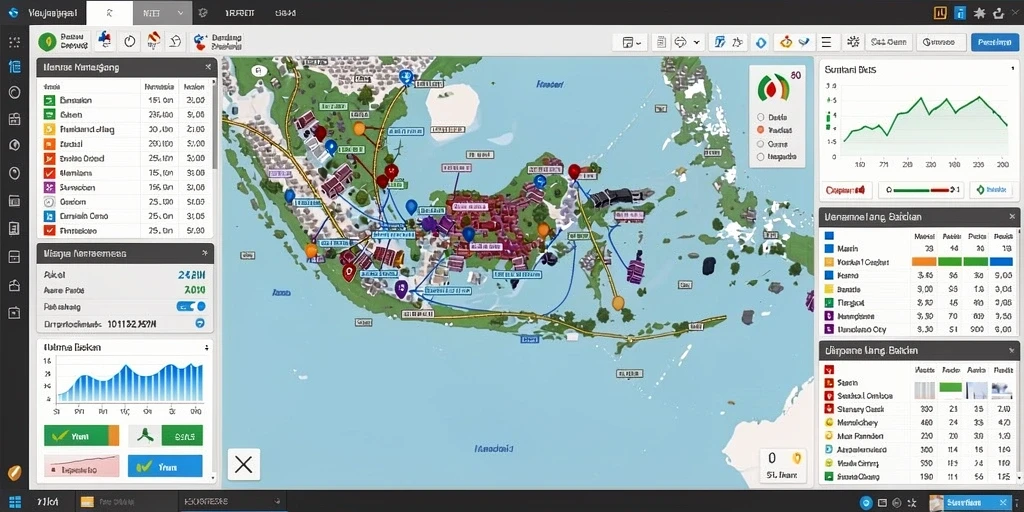Click the white star-burst icon in top-right bar
1024x512 pixels.
click(x=979, y=12)
